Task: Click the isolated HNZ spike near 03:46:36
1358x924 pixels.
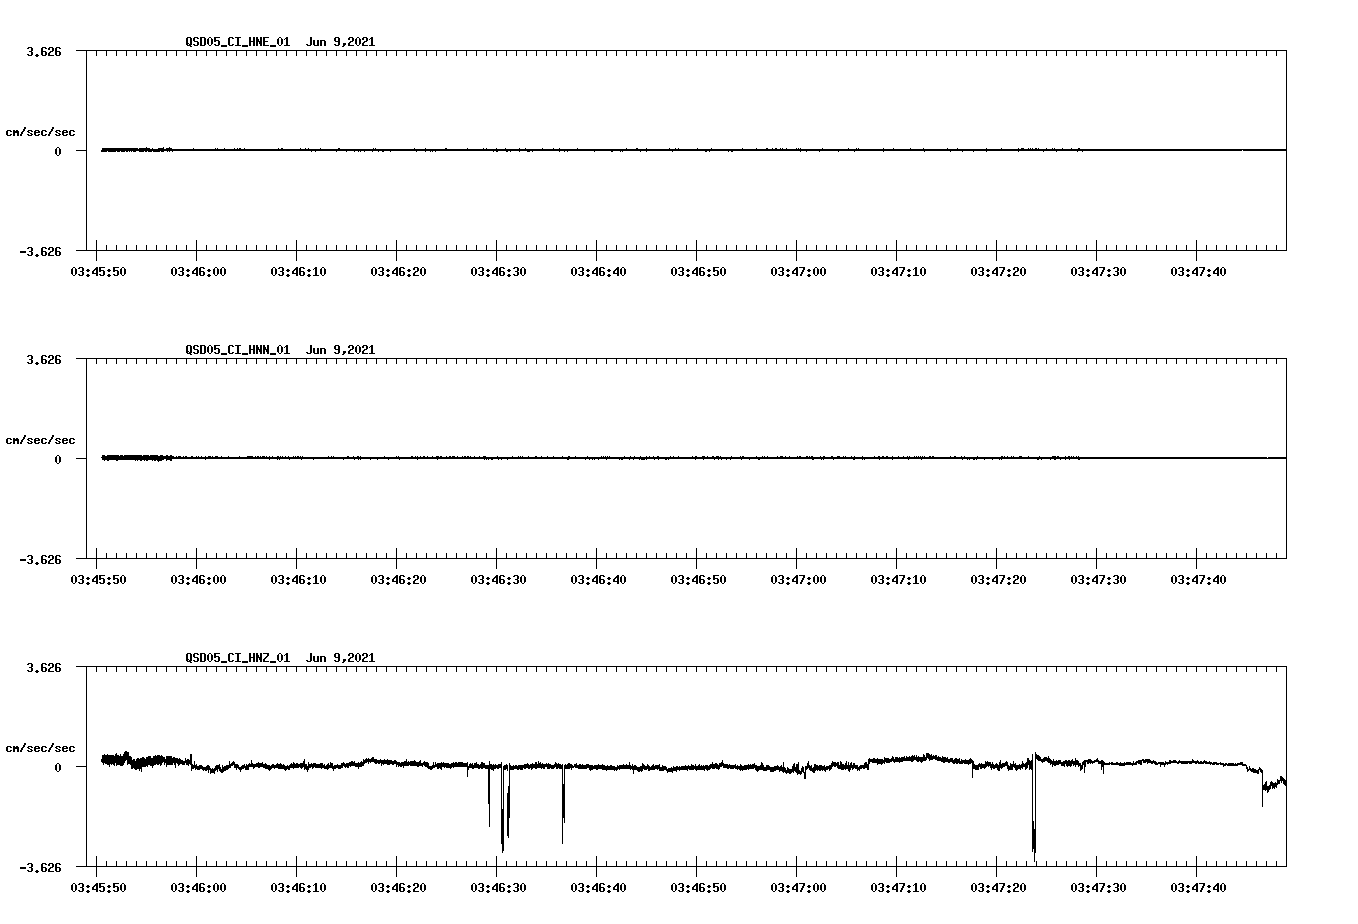Action: click(x=563, y=805)
